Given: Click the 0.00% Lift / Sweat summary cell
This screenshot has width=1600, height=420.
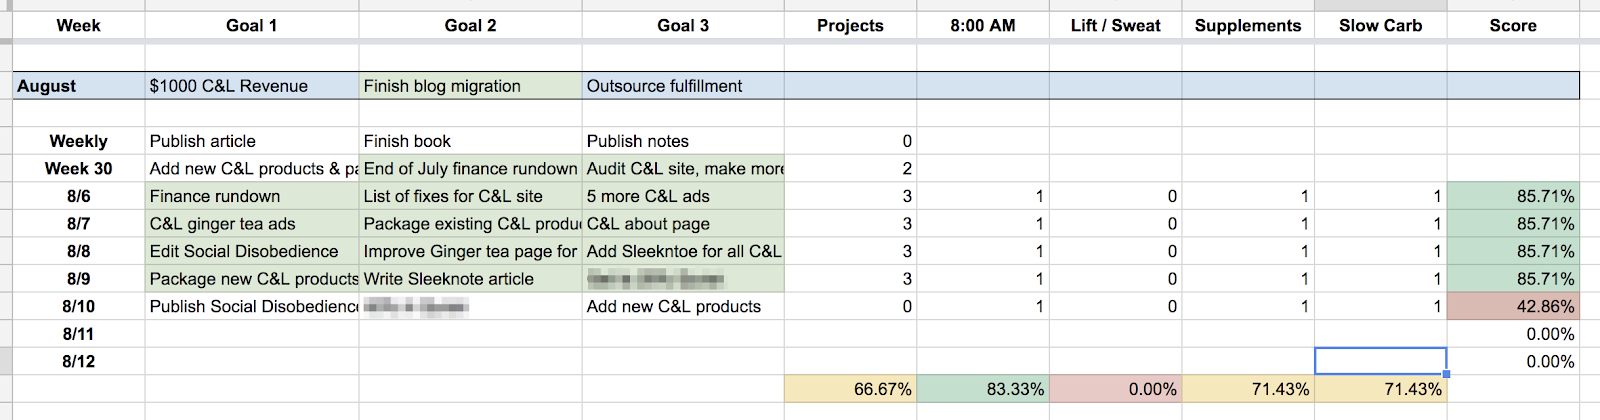Looking at the screenshot, I should tap(1115, 389).
